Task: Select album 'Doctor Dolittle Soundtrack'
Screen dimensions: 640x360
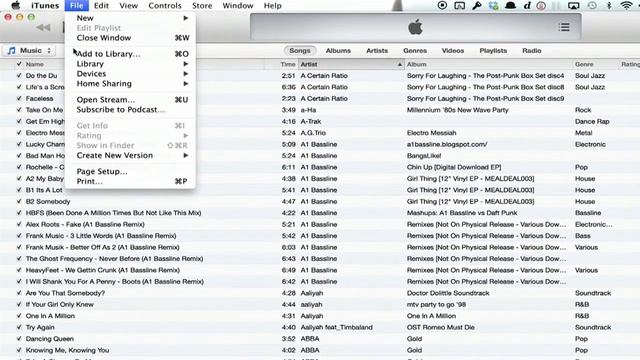Action: click(x=448, y=293)
